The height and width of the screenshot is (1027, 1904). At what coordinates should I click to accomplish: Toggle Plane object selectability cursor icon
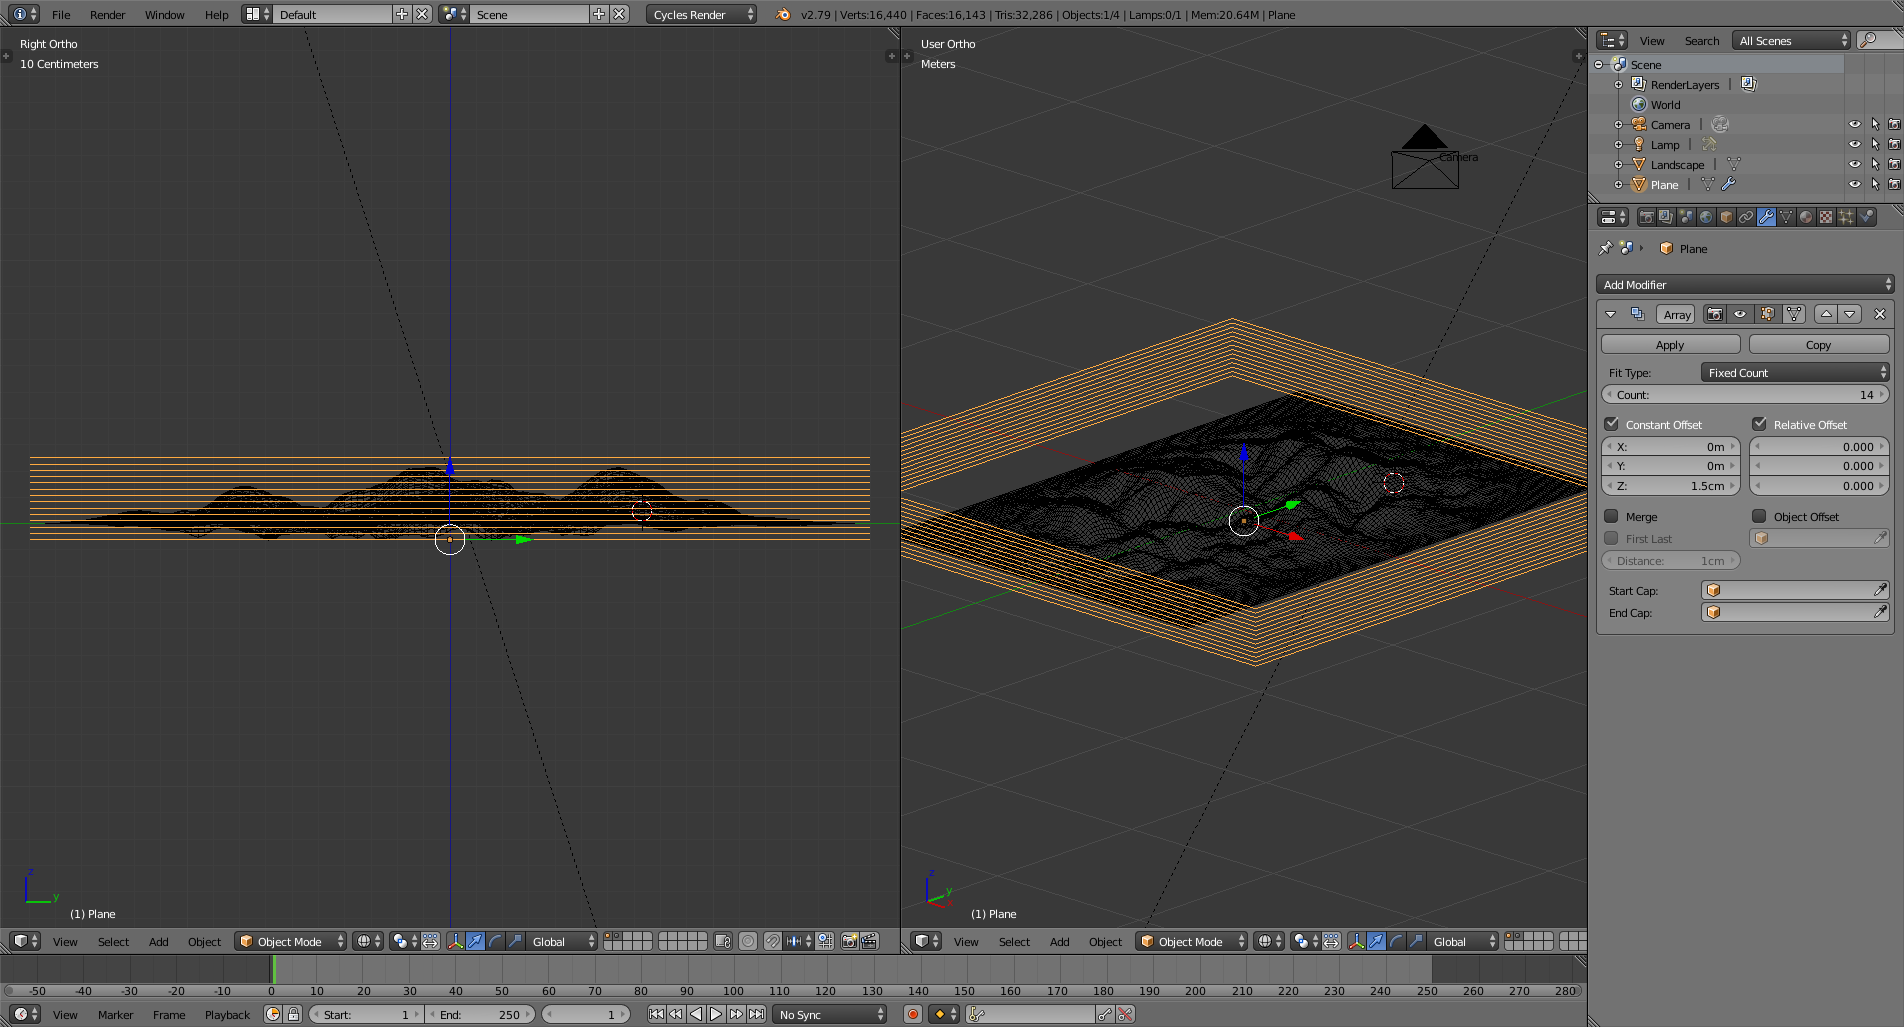pos(1874,184)
